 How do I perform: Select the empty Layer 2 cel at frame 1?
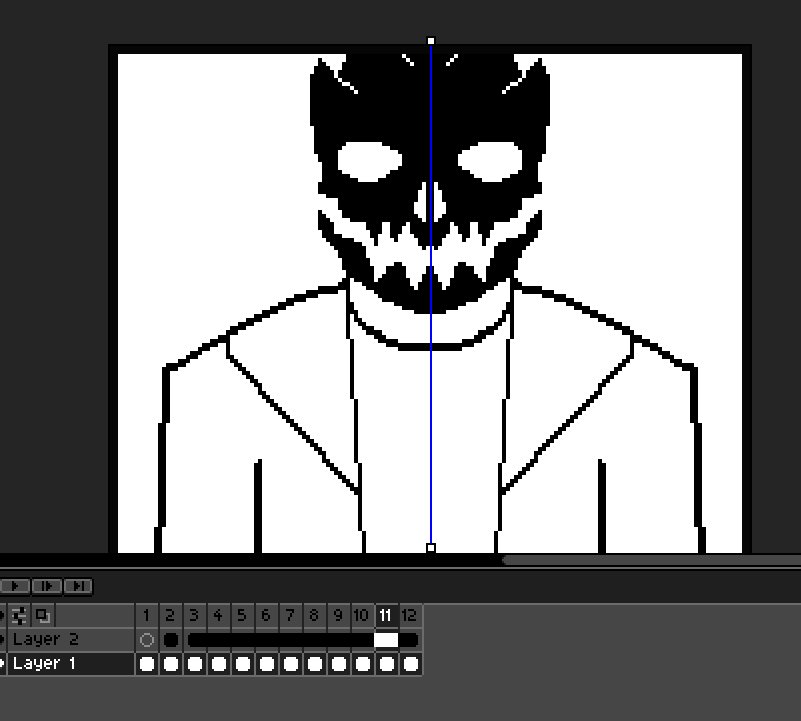pos(147,639)
